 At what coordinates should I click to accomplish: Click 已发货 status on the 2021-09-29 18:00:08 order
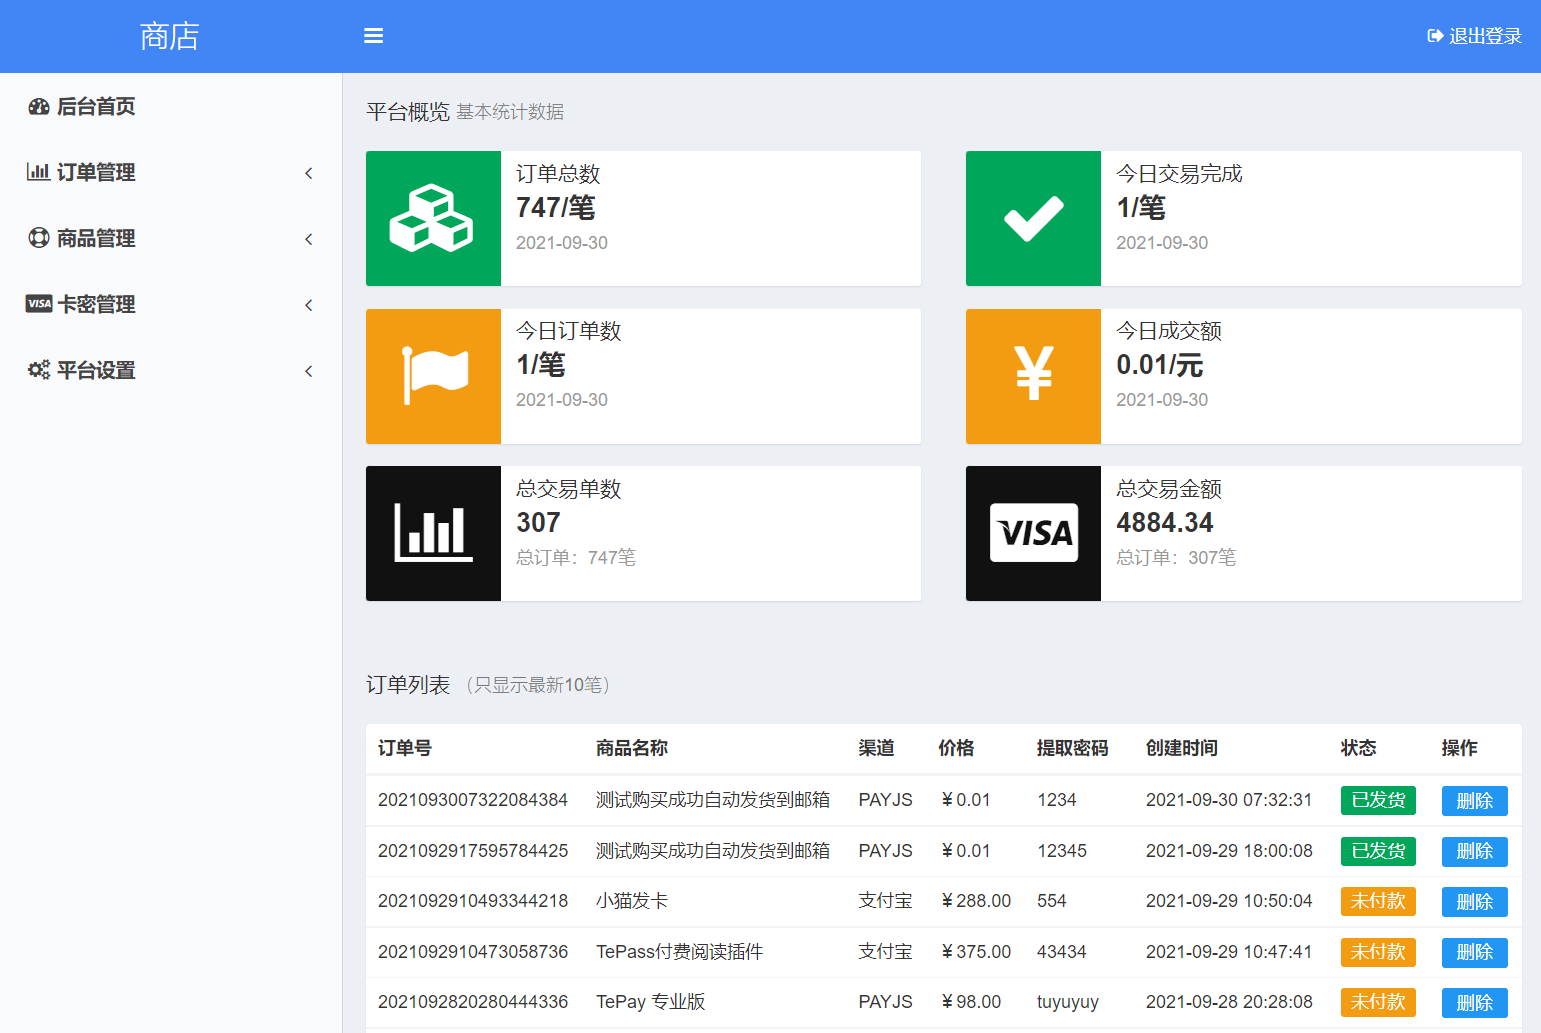[1378, 851]
